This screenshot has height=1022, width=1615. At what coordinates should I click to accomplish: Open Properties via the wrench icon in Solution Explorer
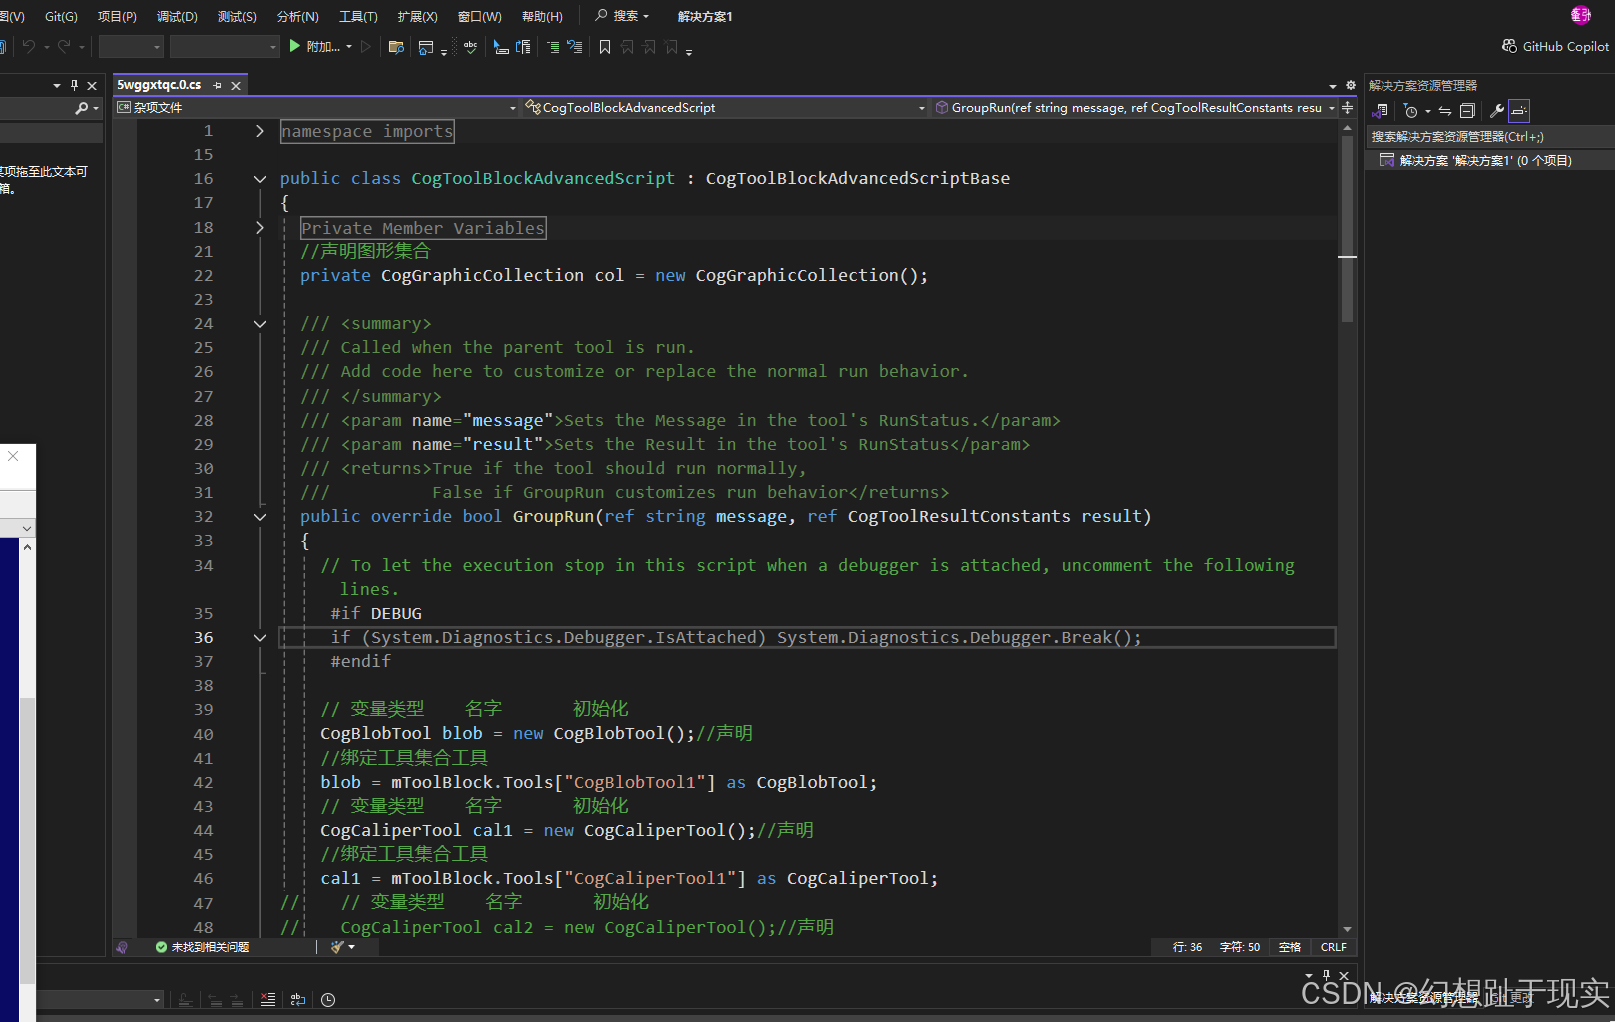[x=1497, y=110]
